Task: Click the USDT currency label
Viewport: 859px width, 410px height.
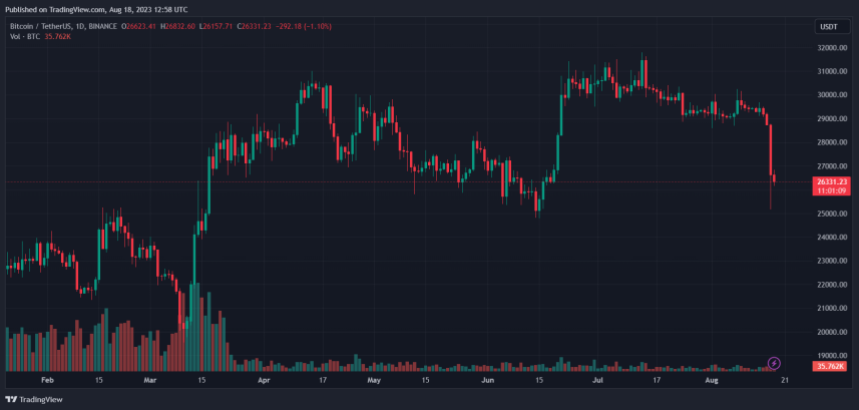Action: point(827,28)
